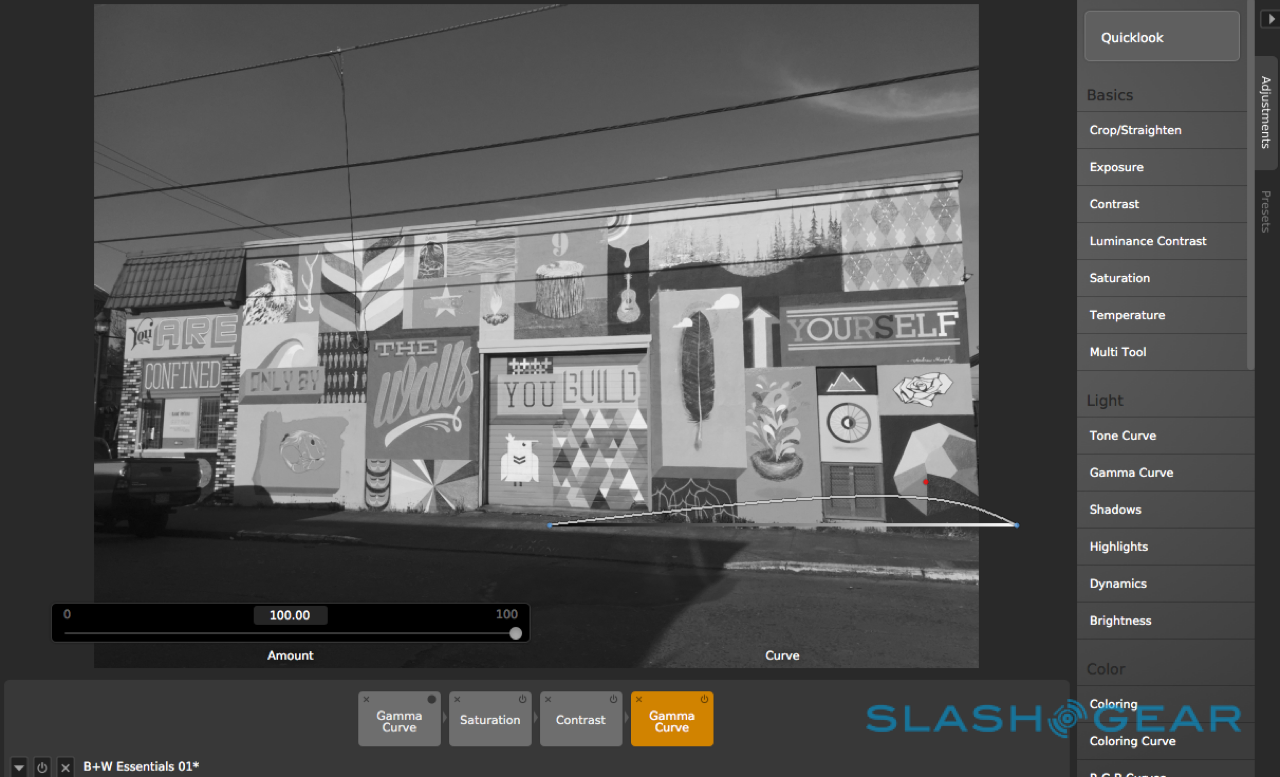Remove the first Gamma Curve step via X
Screen dimensions: 1280x777
coord(366,699)
